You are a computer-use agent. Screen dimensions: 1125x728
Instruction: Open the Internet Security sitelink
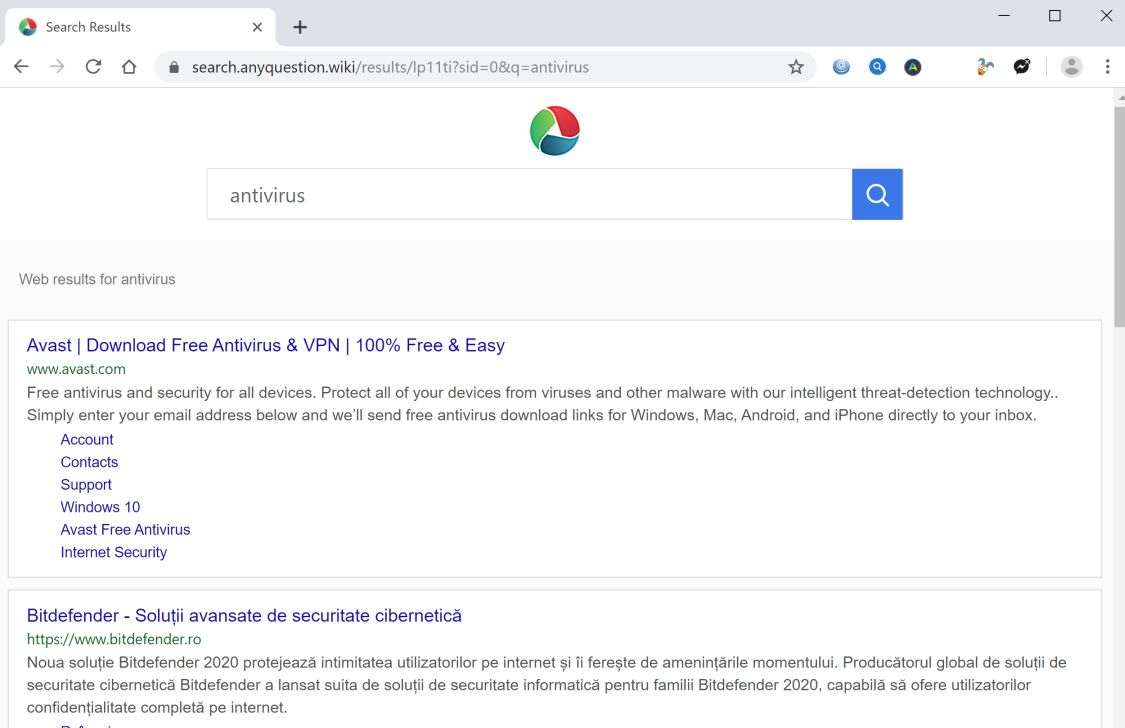coord(113,552)
